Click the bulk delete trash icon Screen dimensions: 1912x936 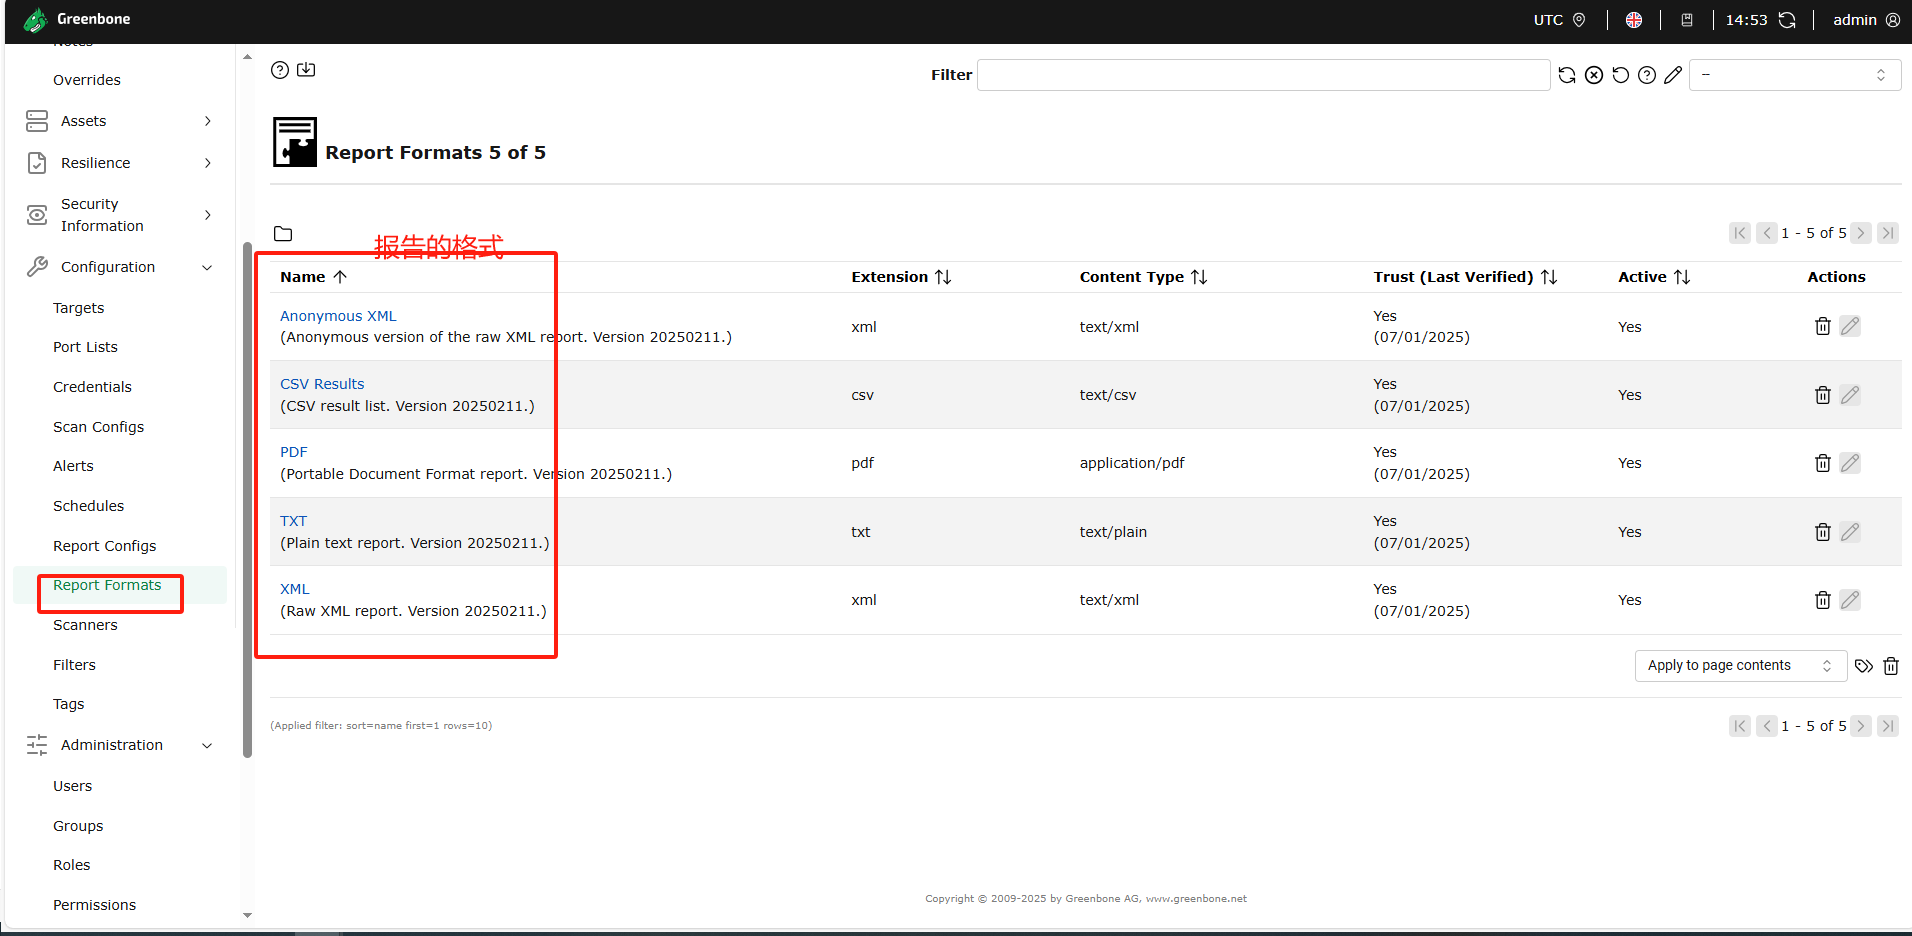pos(1891,666)
